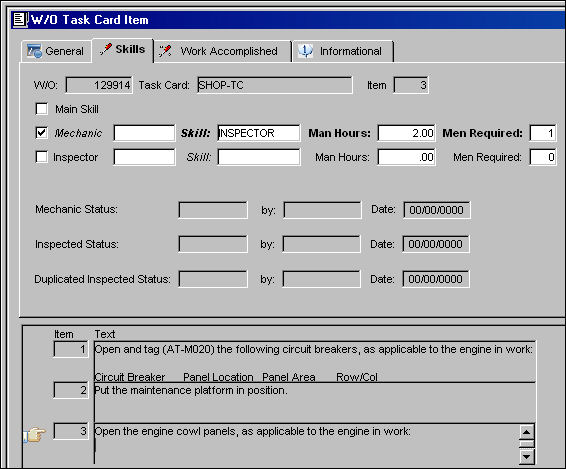Screen dimensions: 566x469
Task: Click the empty field beside Mechanic checkbox
Action: (x=144, y=133)
